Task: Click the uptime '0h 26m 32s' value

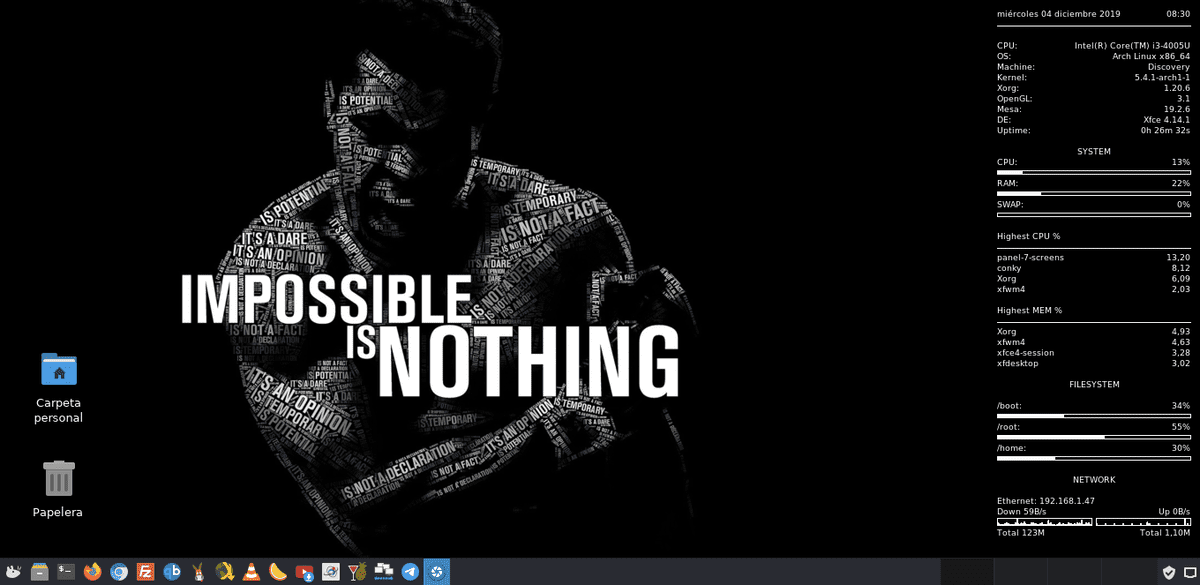Action: coord(1165,130)
